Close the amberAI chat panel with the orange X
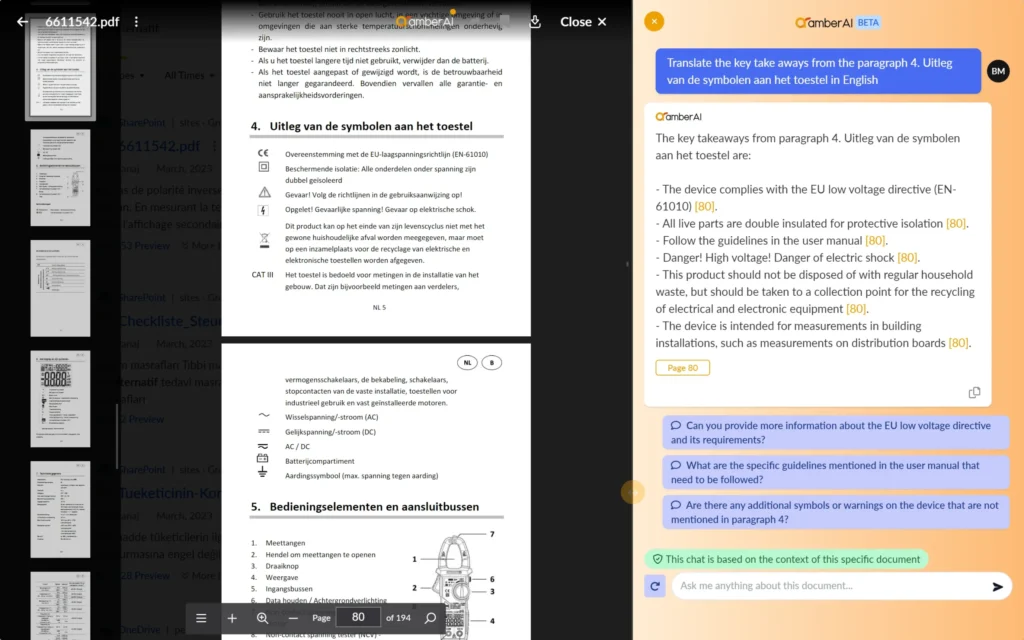1024x640 pixels. [x=654, y=21]
